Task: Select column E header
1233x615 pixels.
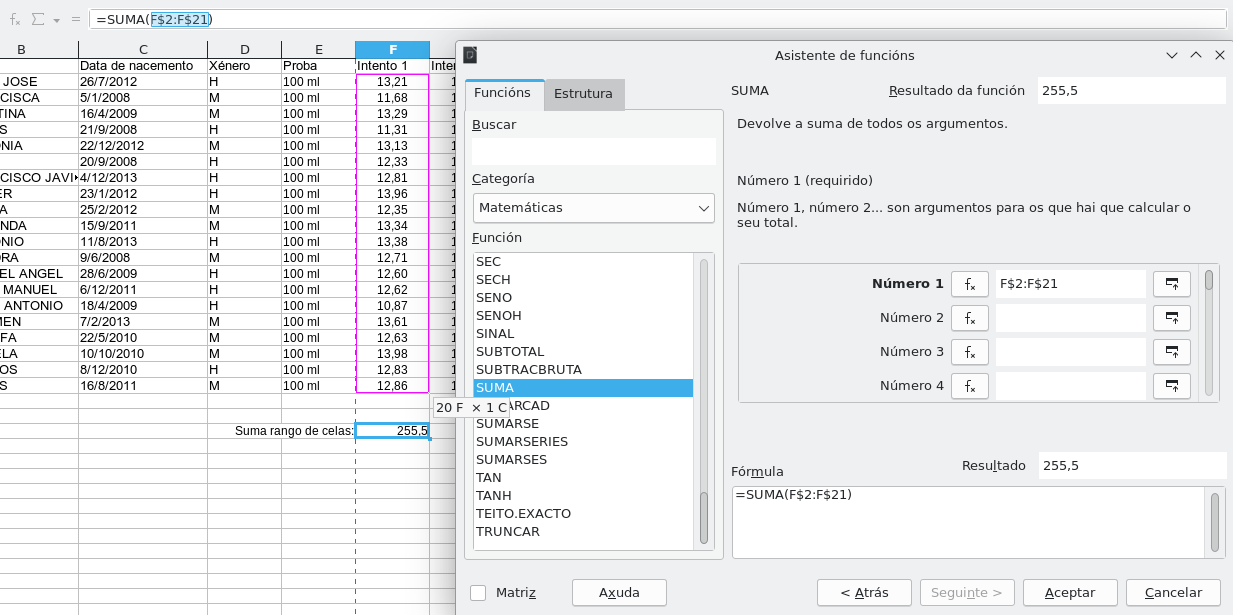Action: pyautogui.click(x=318, y=49)
